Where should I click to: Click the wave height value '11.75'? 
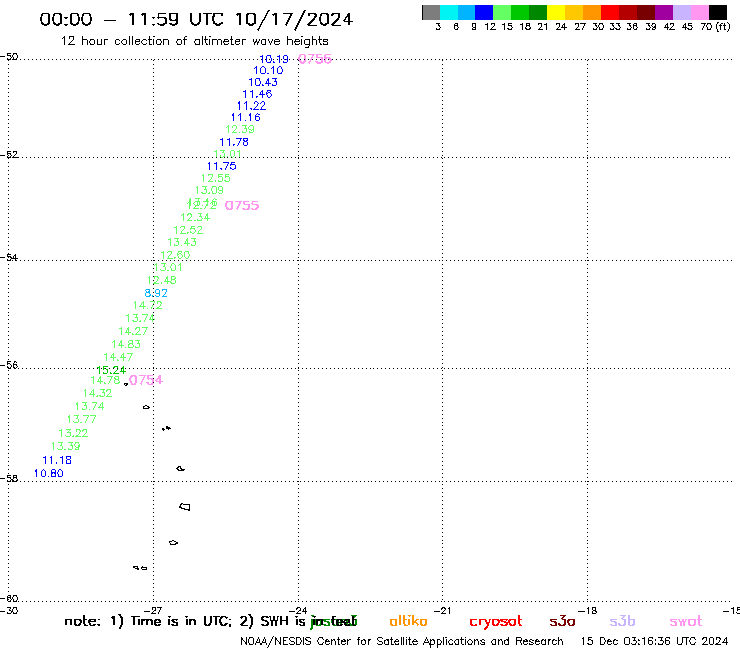221,166
